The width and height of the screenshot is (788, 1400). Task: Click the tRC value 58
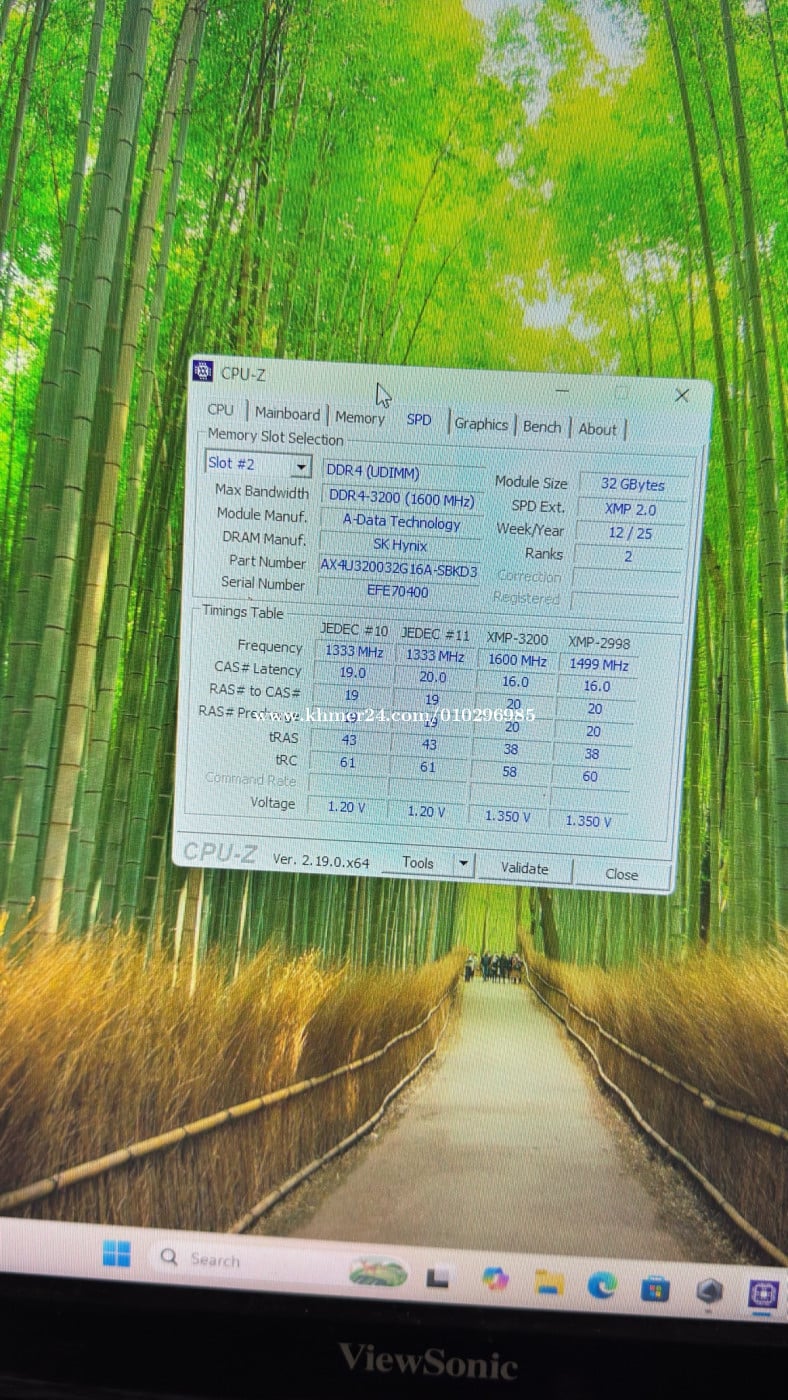tap(511, 772)
